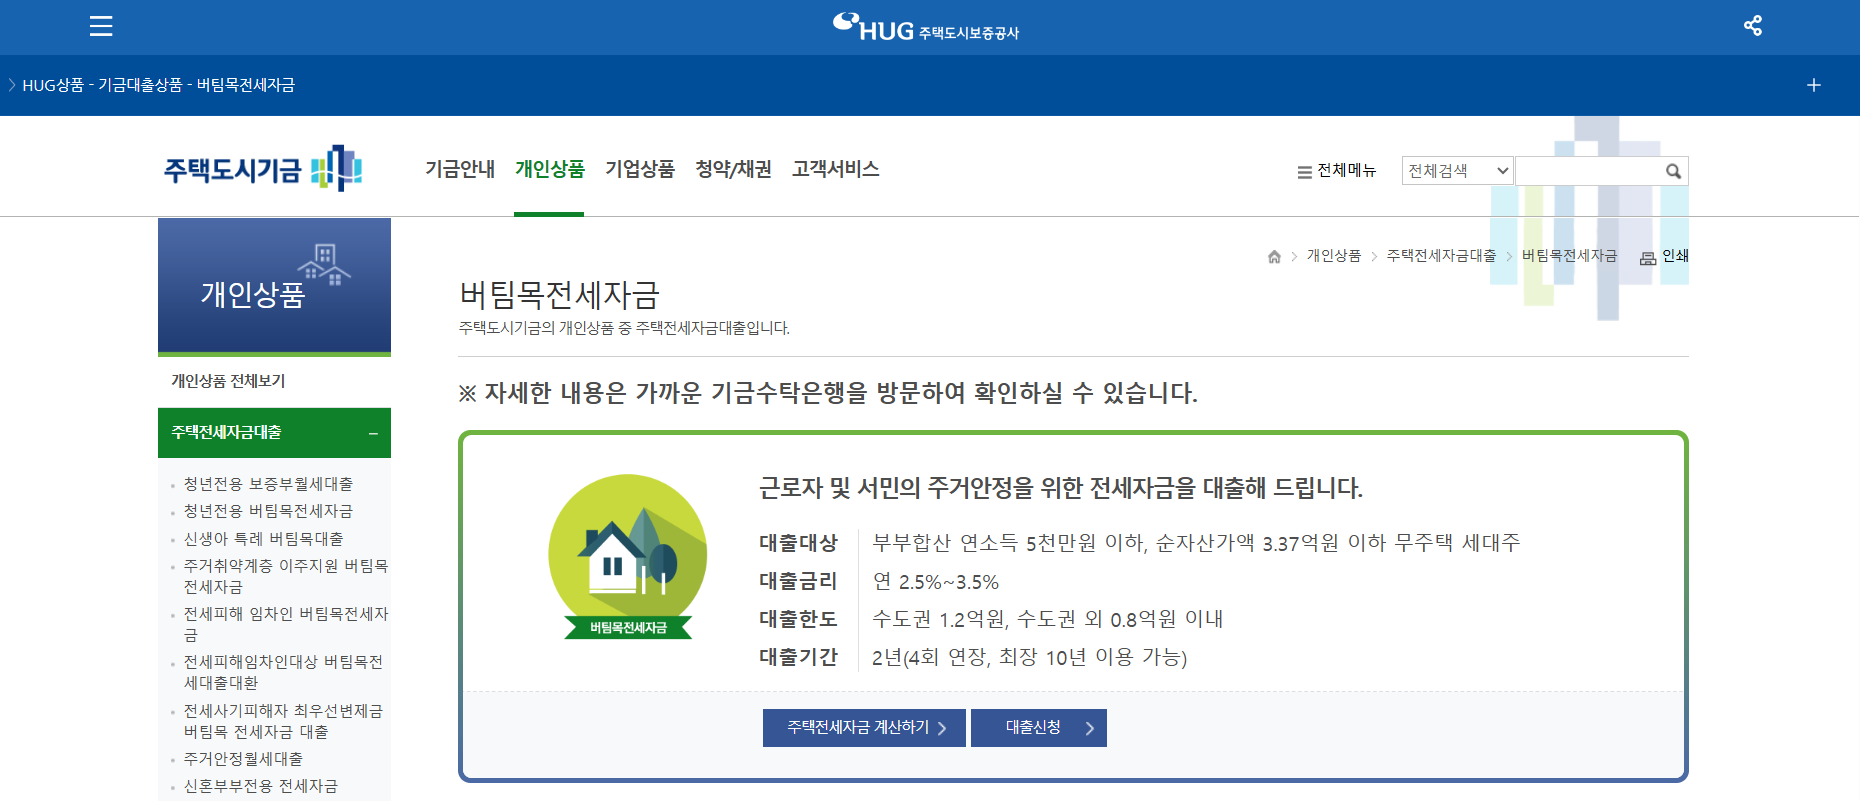Open 신생아 특례 버팀목대출
1860x801 pixels.
tap(263, 539)
